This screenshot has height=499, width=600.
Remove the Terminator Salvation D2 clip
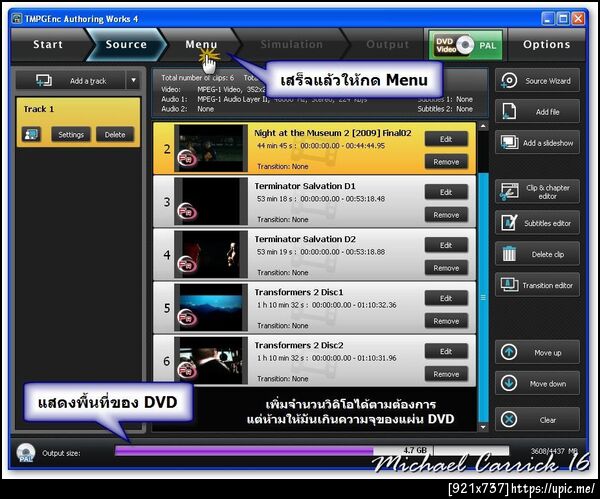[x=446, y=268]
